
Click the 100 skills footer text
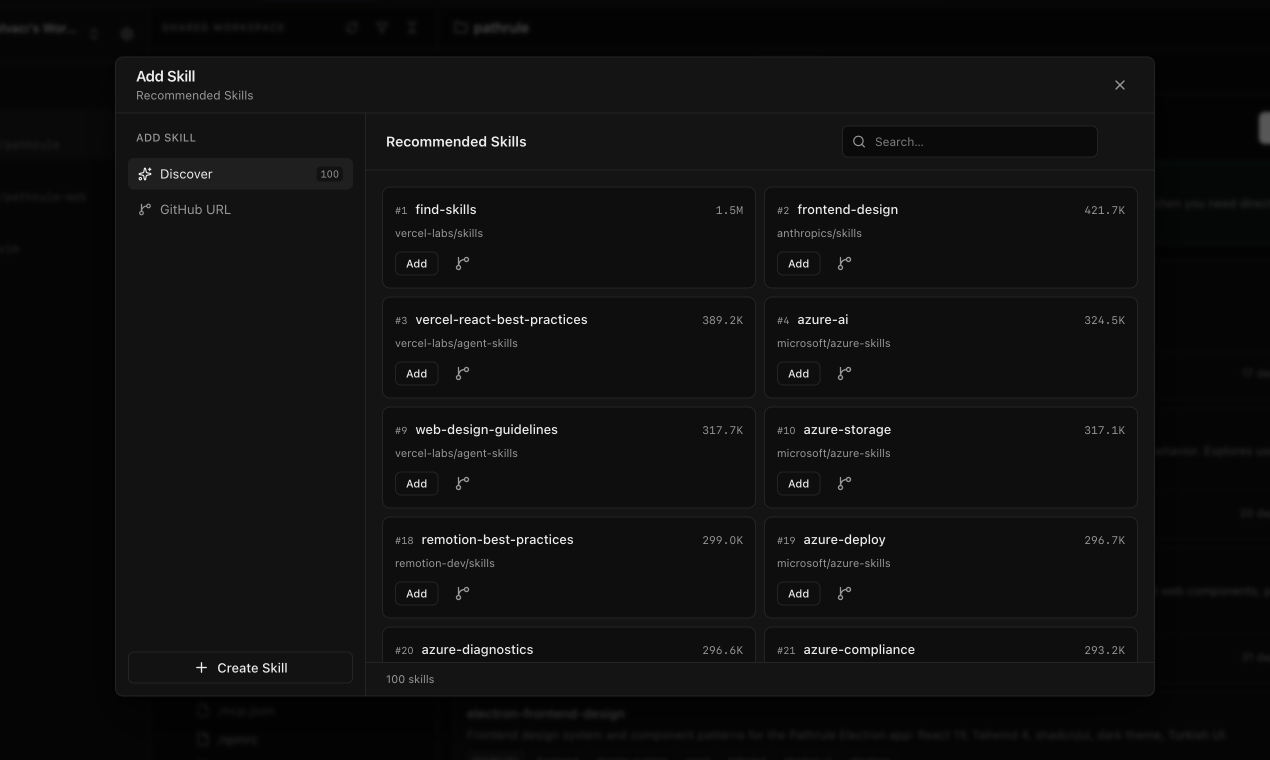[x=410, y=680]
